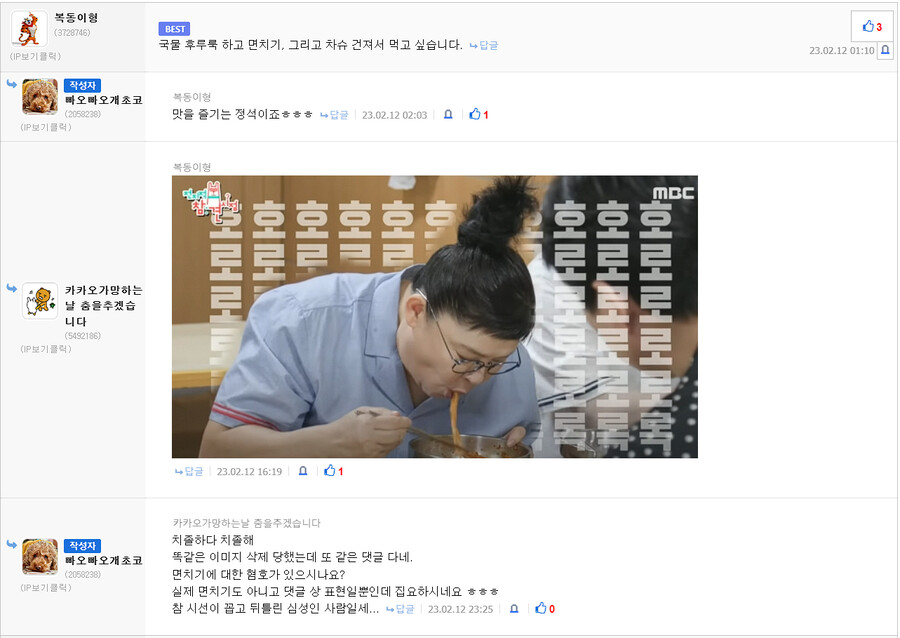
Task: Report the 23:25 reply with bell icon
Action: pyautogui.click(x=514, y=609)
